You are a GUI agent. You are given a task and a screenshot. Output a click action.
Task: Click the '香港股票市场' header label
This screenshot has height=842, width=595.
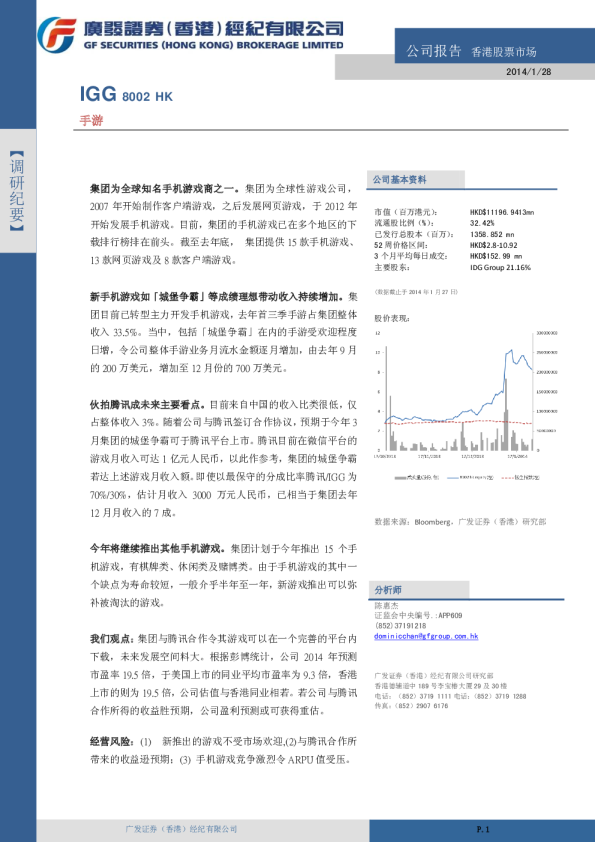[503, 52]
